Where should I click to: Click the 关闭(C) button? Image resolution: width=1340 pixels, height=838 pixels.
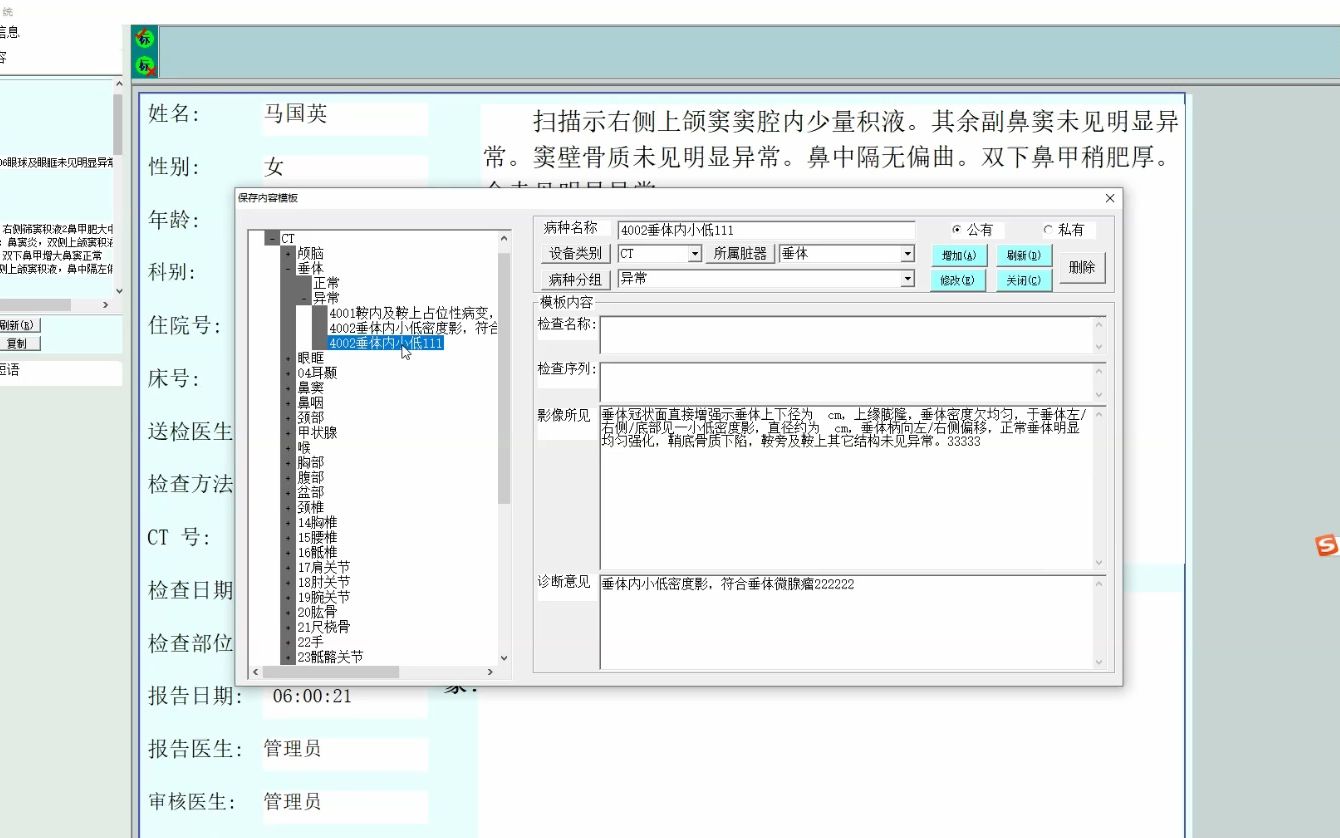coord(1022,279)
